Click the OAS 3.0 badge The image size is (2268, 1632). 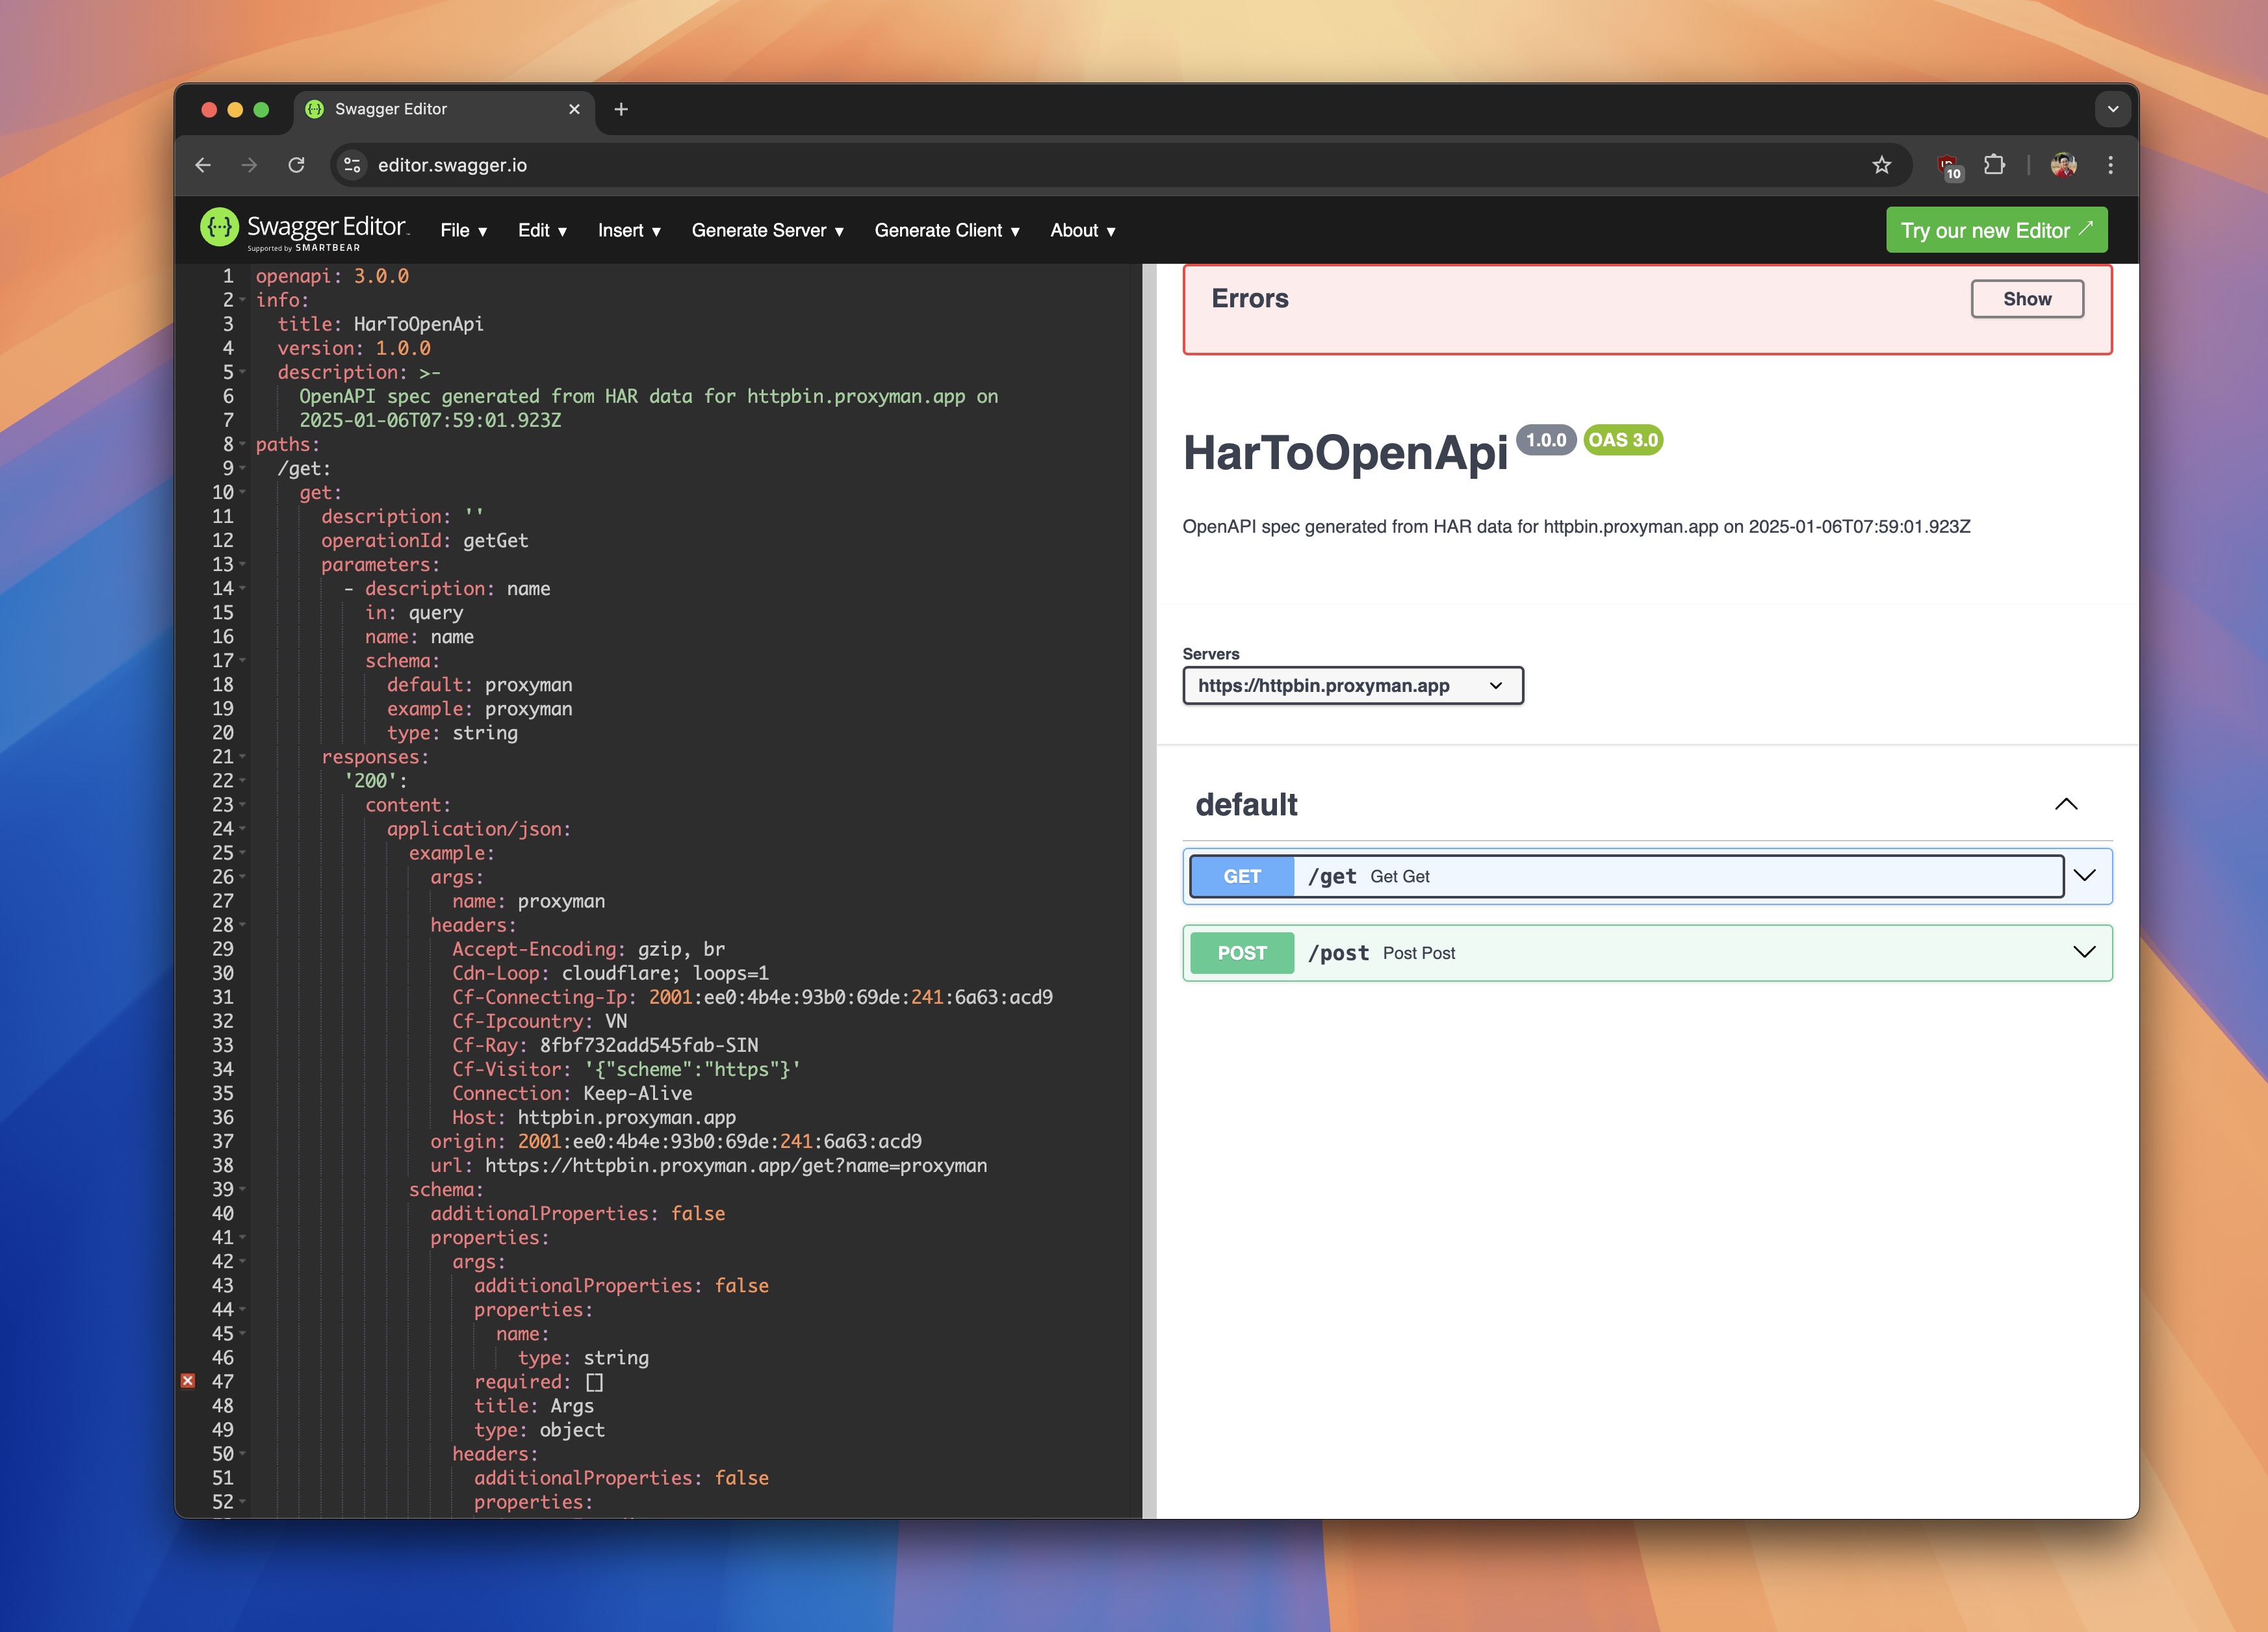(1623, 440)
